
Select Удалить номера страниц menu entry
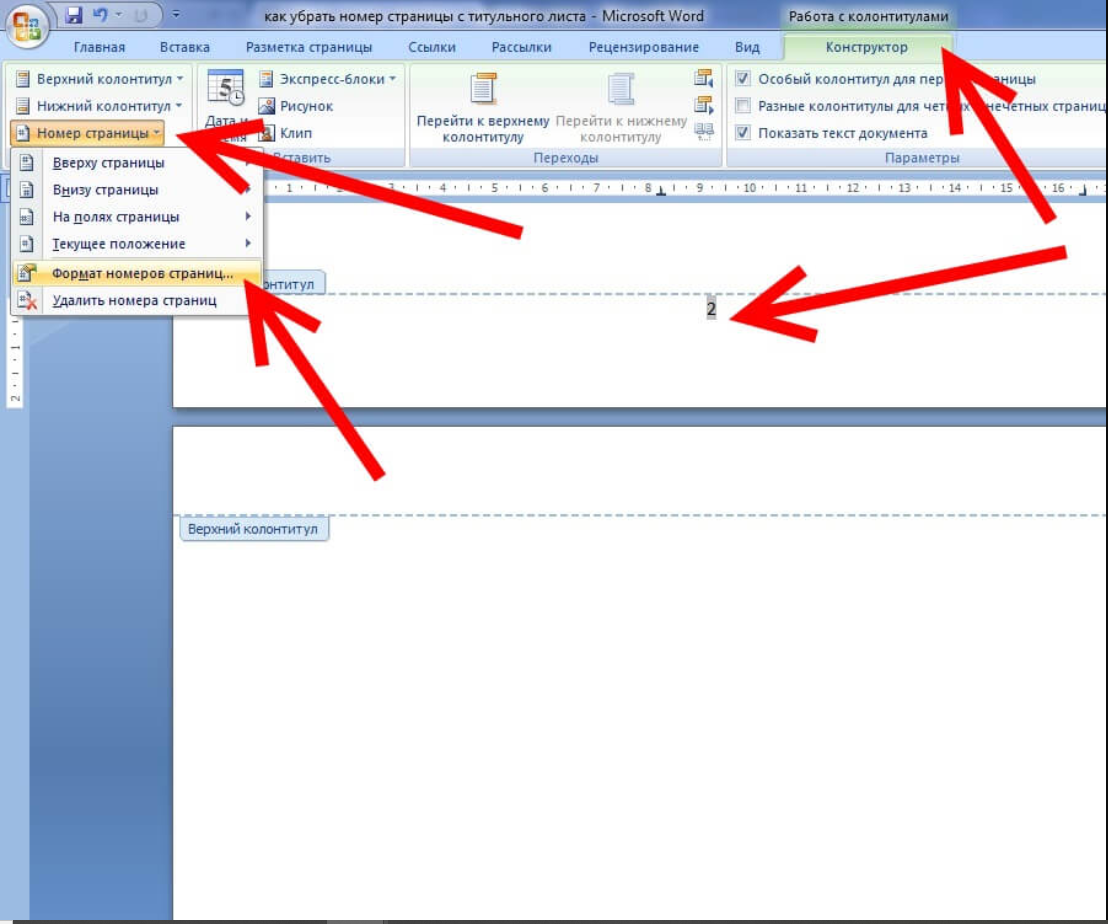click(x=136, y=300)
